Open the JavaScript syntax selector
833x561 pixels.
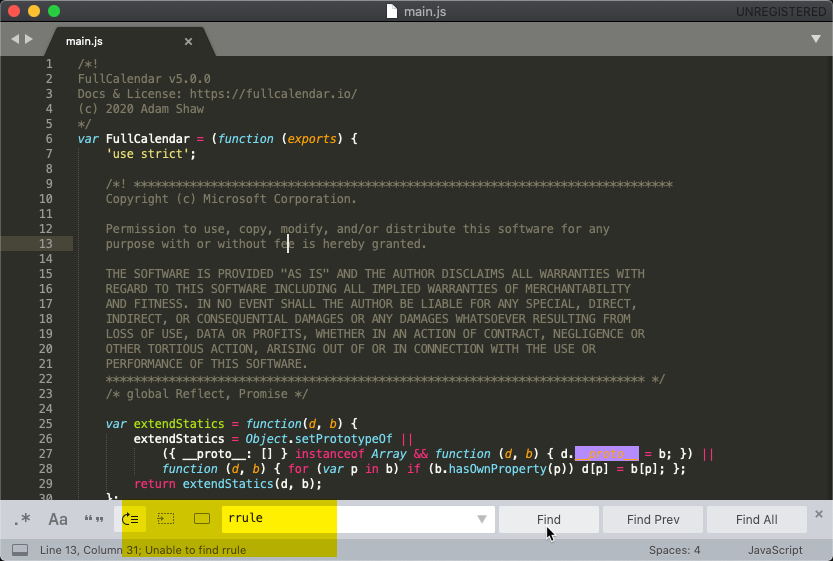click(775, 550)
